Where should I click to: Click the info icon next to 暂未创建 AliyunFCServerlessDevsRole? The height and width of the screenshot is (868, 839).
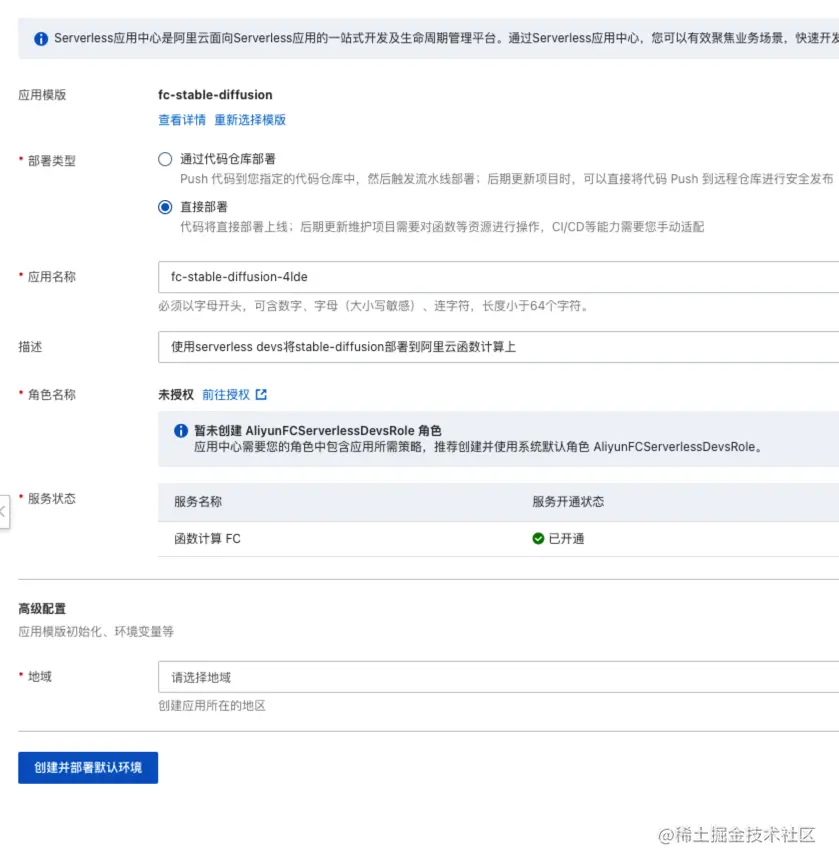(181, 431)
